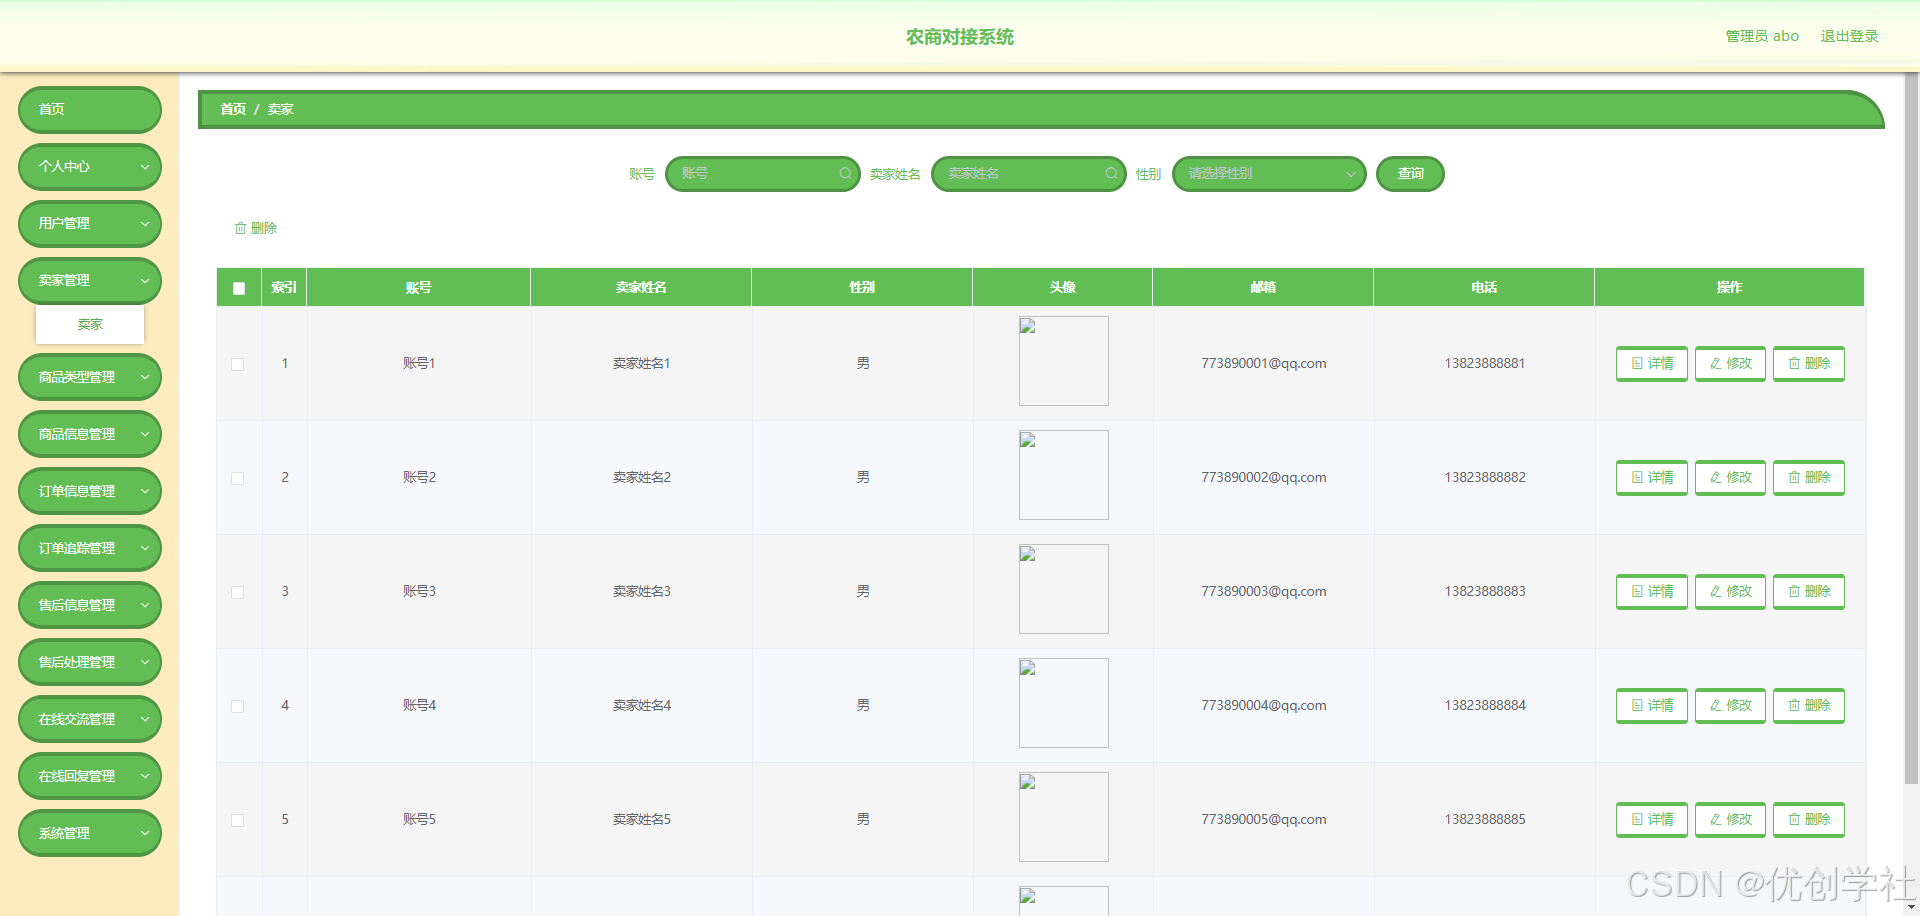1920x916 pixels.
Task: Show 详情 for 账号5 row
Action: click(1652, 820)
